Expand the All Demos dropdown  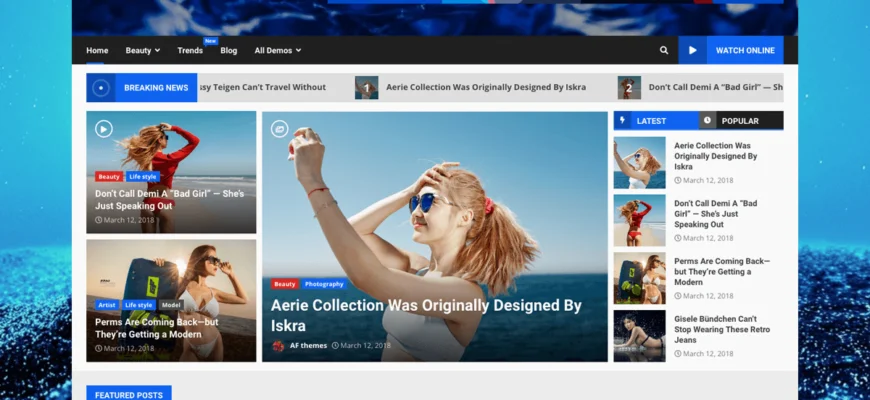277,50
